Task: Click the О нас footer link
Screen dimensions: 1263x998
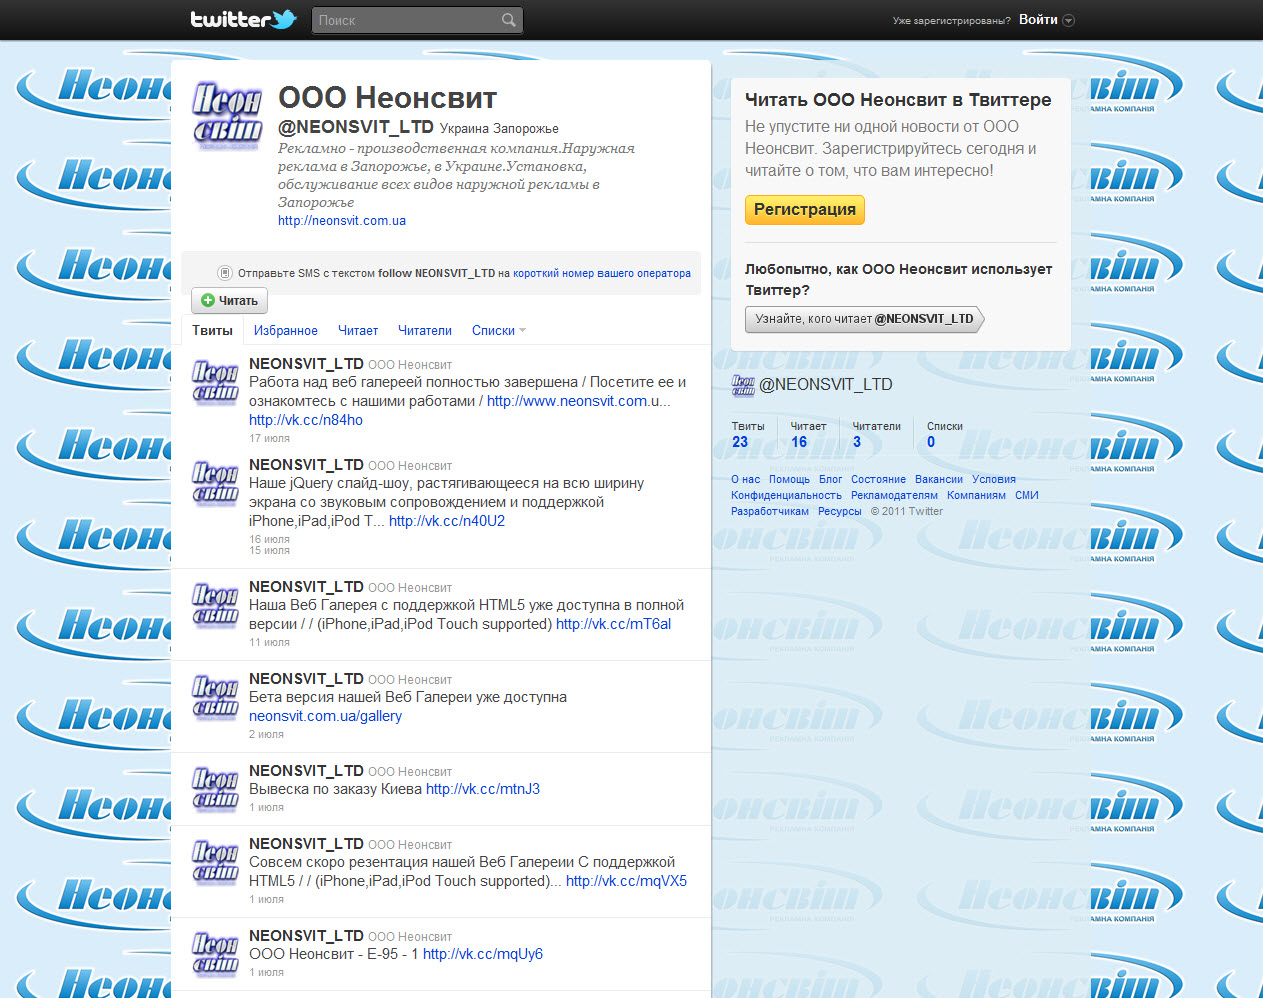Action: 745,480
